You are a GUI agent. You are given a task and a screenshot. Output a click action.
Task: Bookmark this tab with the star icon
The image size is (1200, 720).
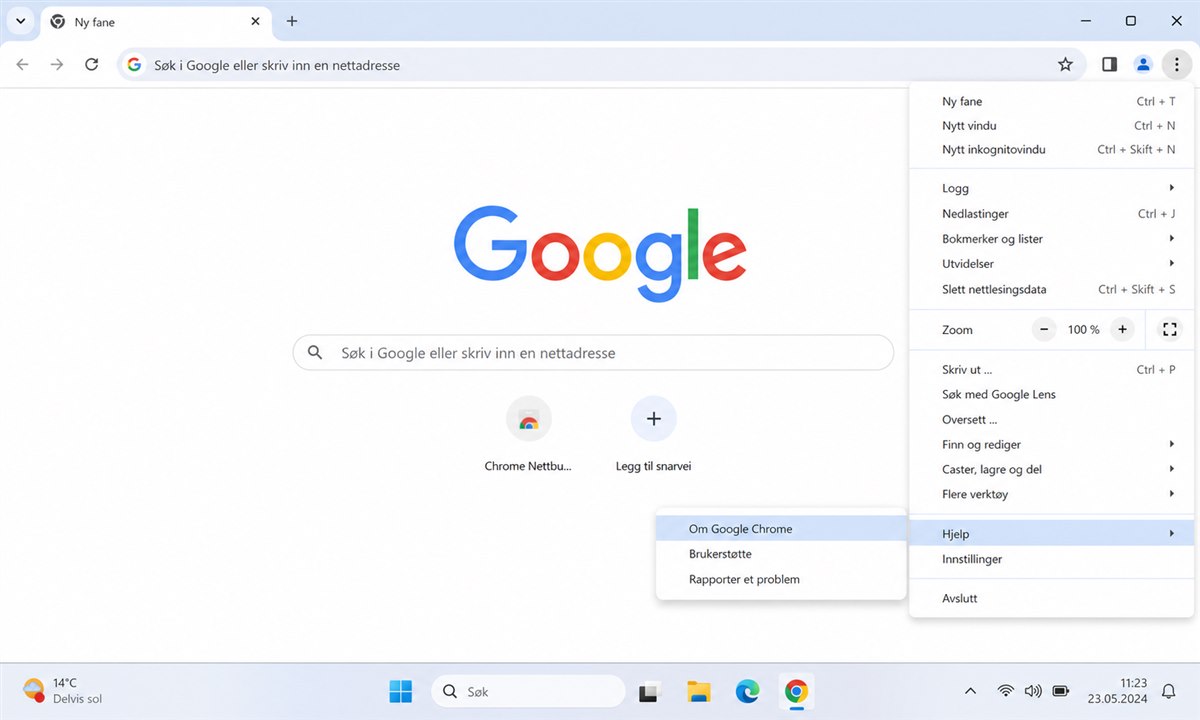pyautogui.click(x=1065, y=65)
